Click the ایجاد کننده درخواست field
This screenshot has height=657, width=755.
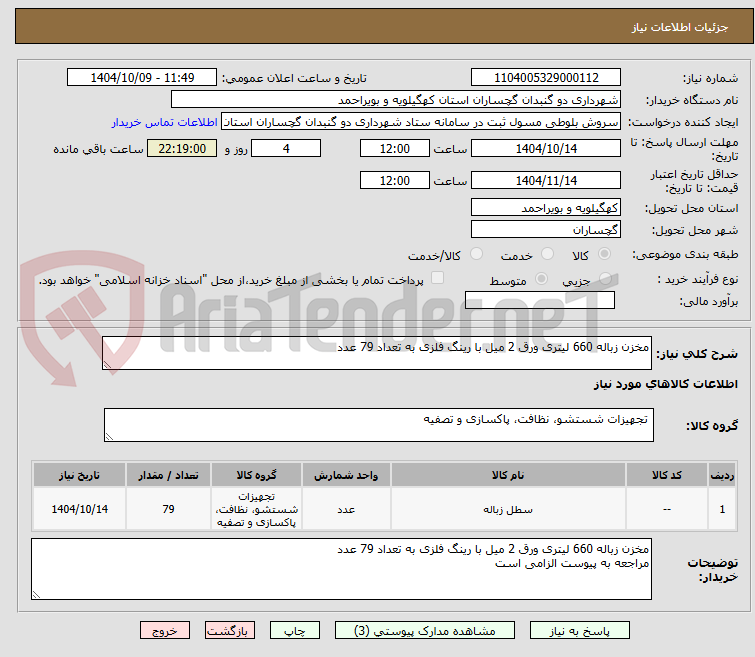(421, 122)
